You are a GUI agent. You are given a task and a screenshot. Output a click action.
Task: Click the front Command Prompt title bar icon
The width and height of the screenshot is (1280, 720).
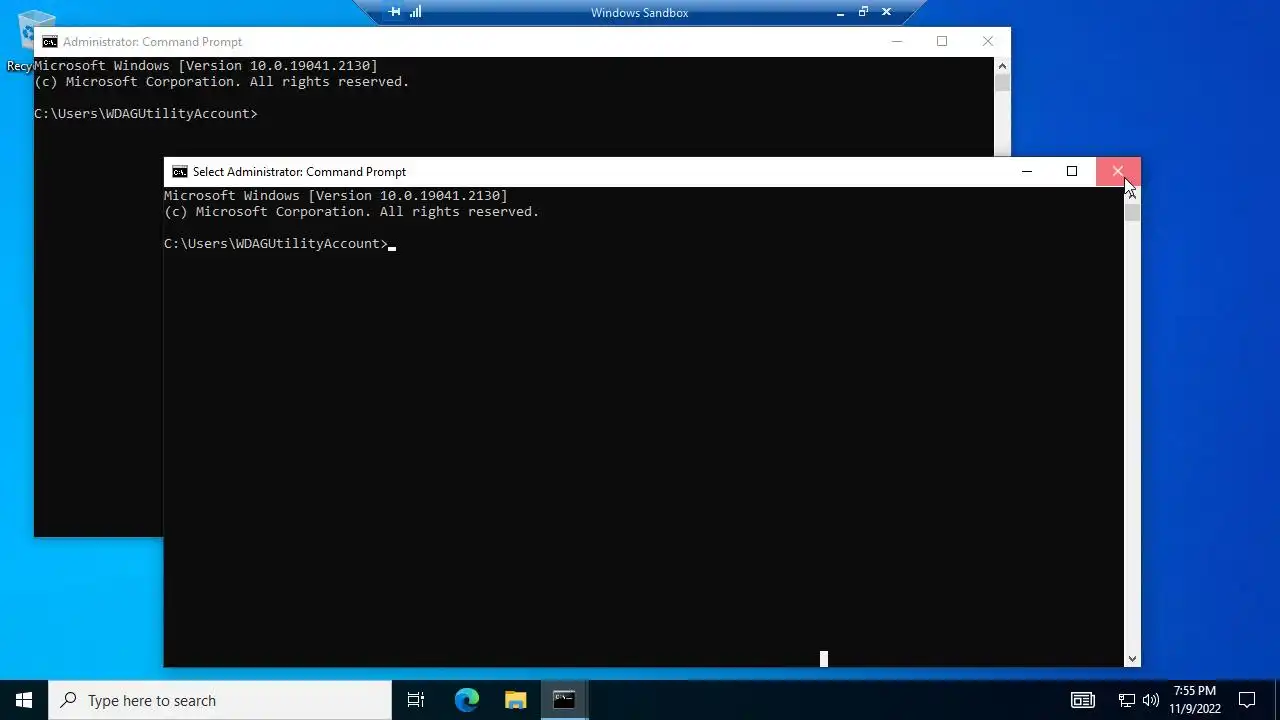pos(180,172)
